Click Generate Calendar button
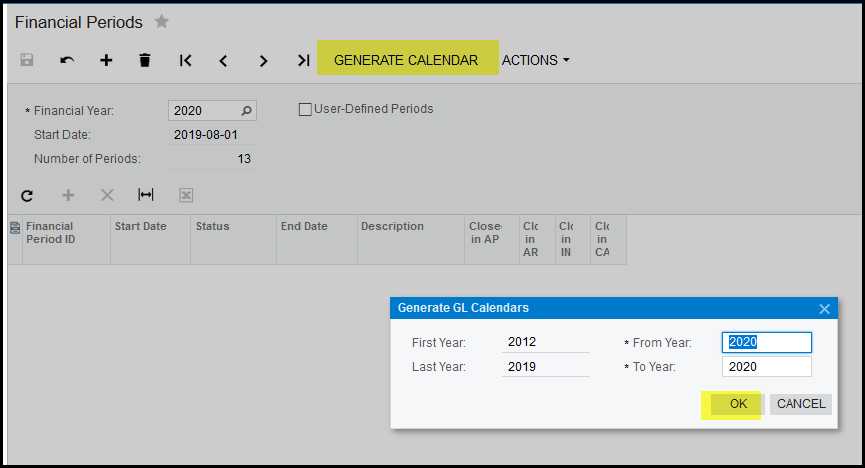The image size is (865, 468). tap(406, 60)
